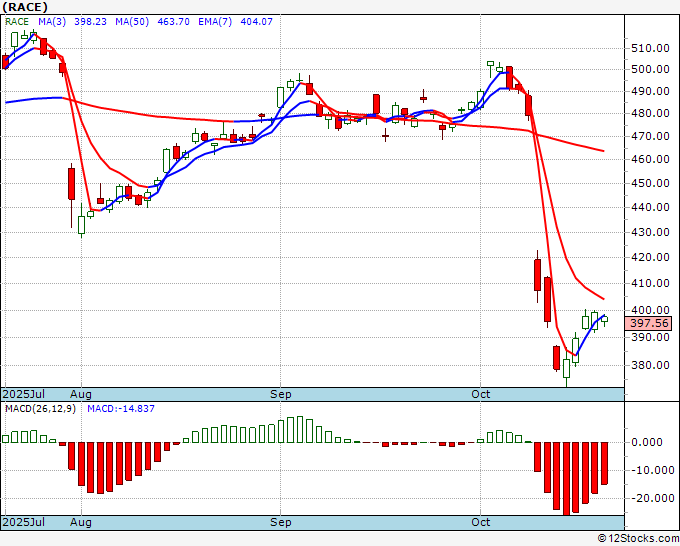This screenshot has width=680, height=546.
Task: Click the (RACE) chart title
Action: tap(25, 7)
